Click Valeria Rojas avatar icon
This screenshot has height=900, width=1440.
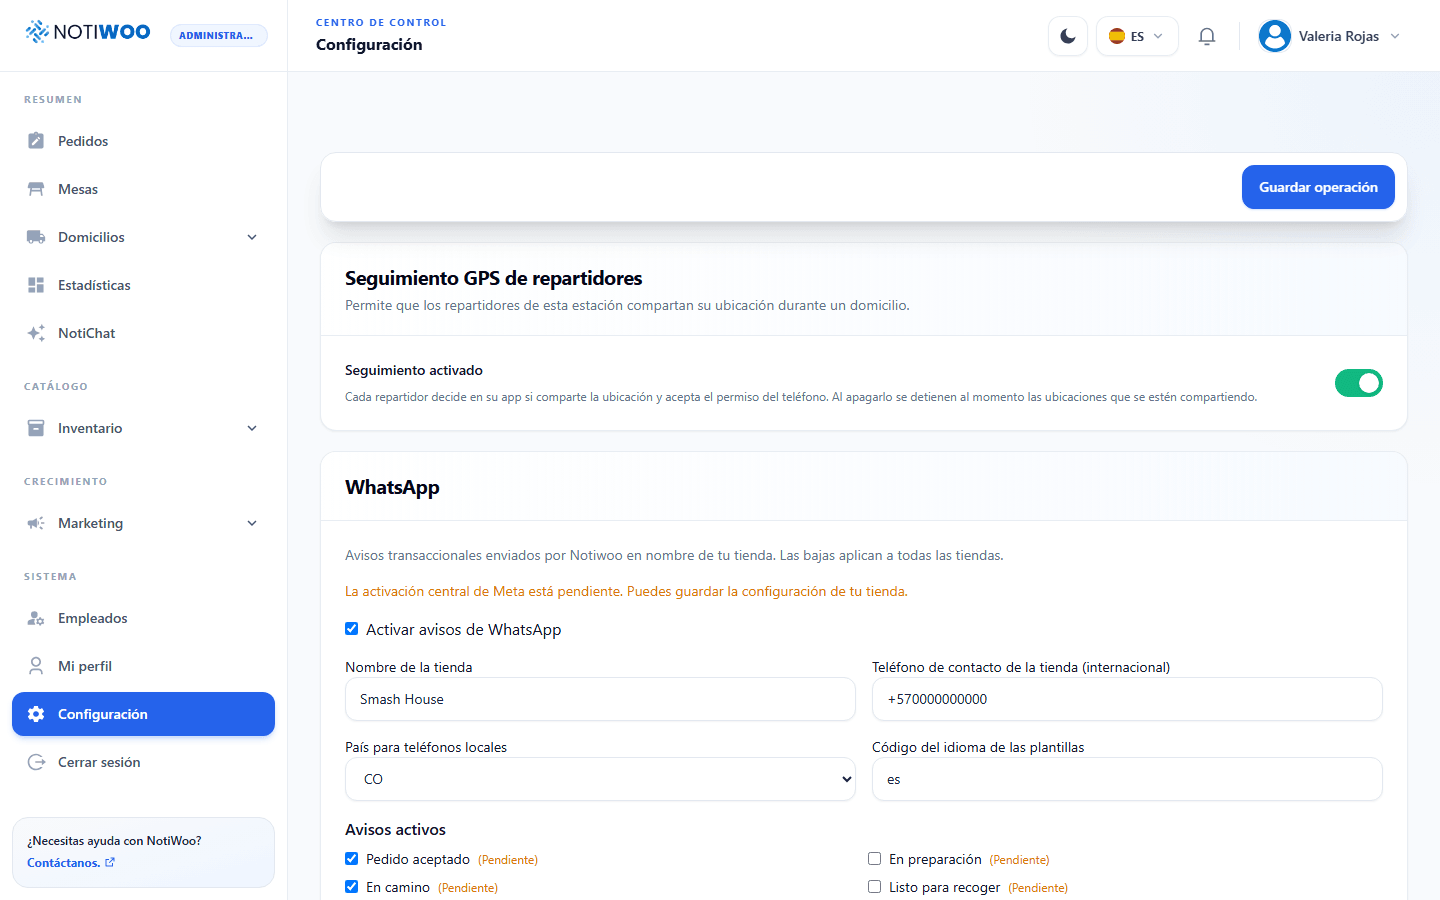point(1275,36)
